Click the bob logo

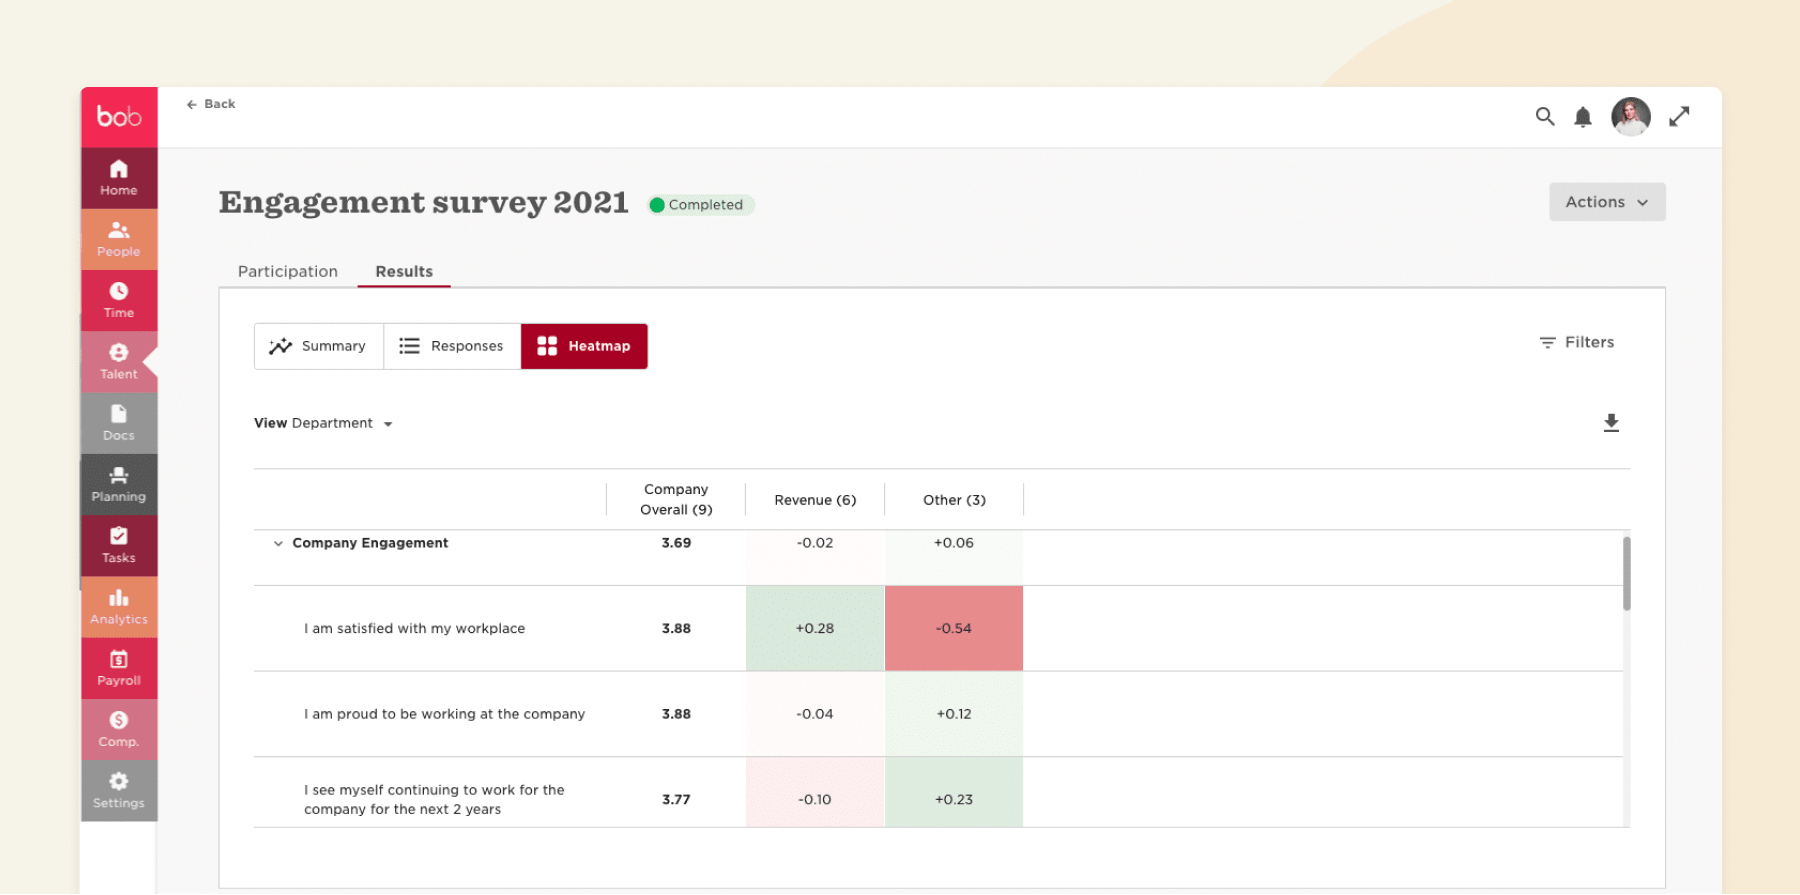[x=119, y=117]
